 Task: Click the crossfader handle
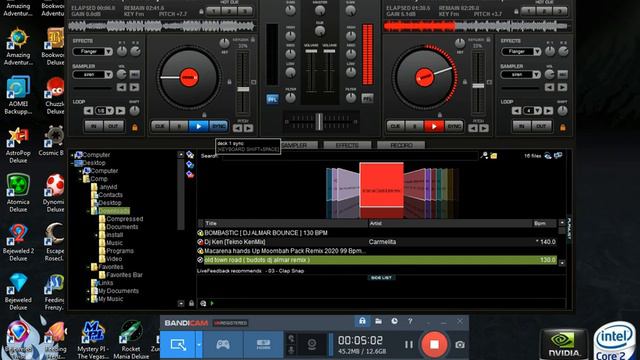pyautogui.click(x=319, y=122)
